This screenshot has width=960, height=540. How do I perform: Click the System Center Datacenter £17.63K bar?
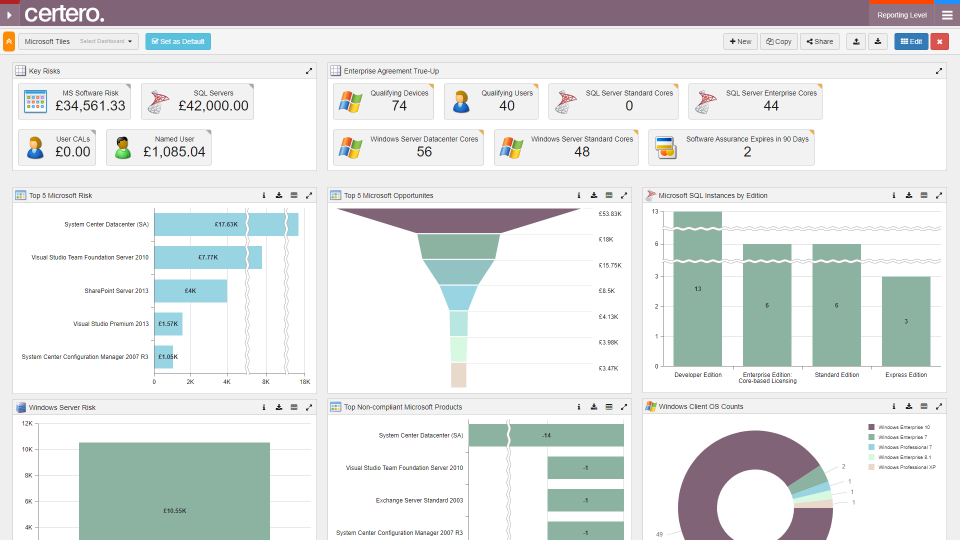[x=227, y=225]
